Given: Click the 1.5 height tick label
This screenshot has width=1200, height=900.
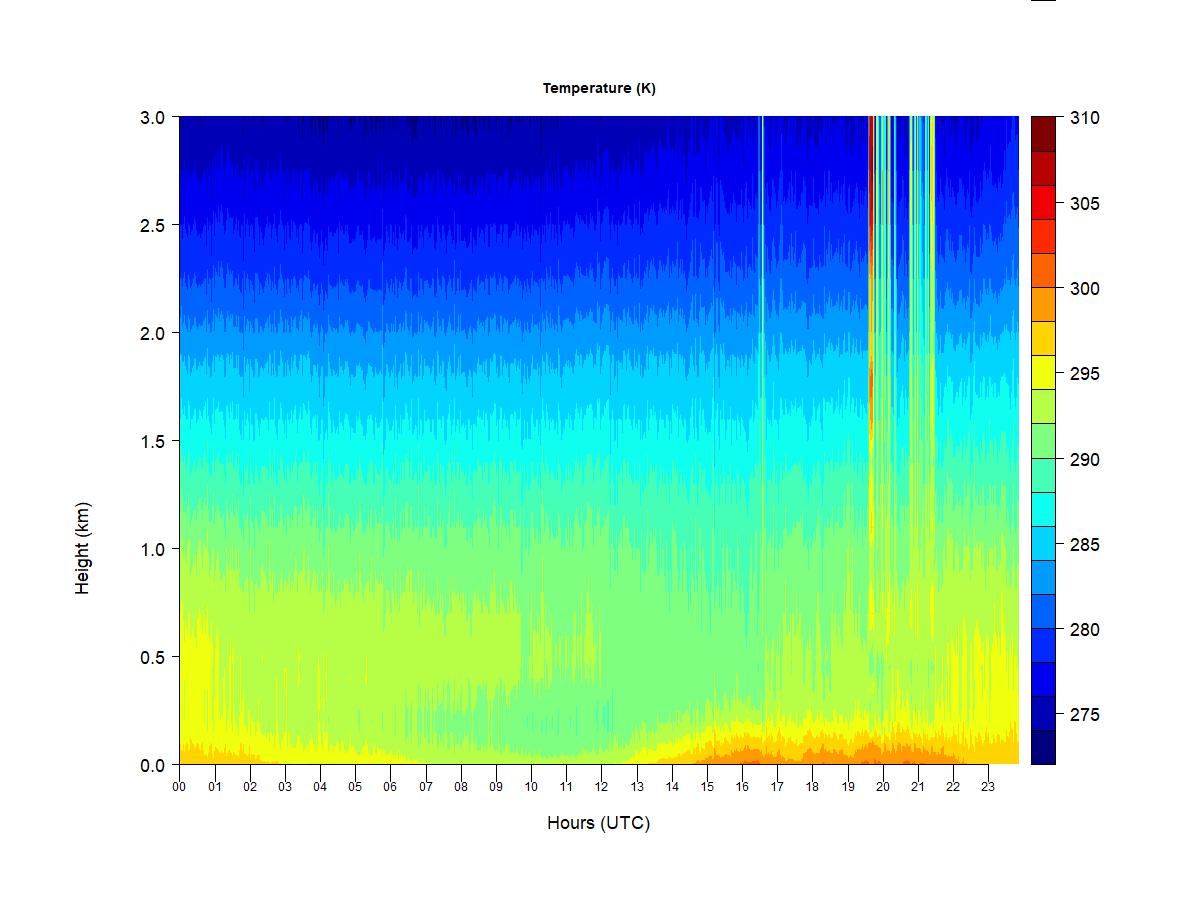Looking at the screenshot, I should tap(152, 441).
